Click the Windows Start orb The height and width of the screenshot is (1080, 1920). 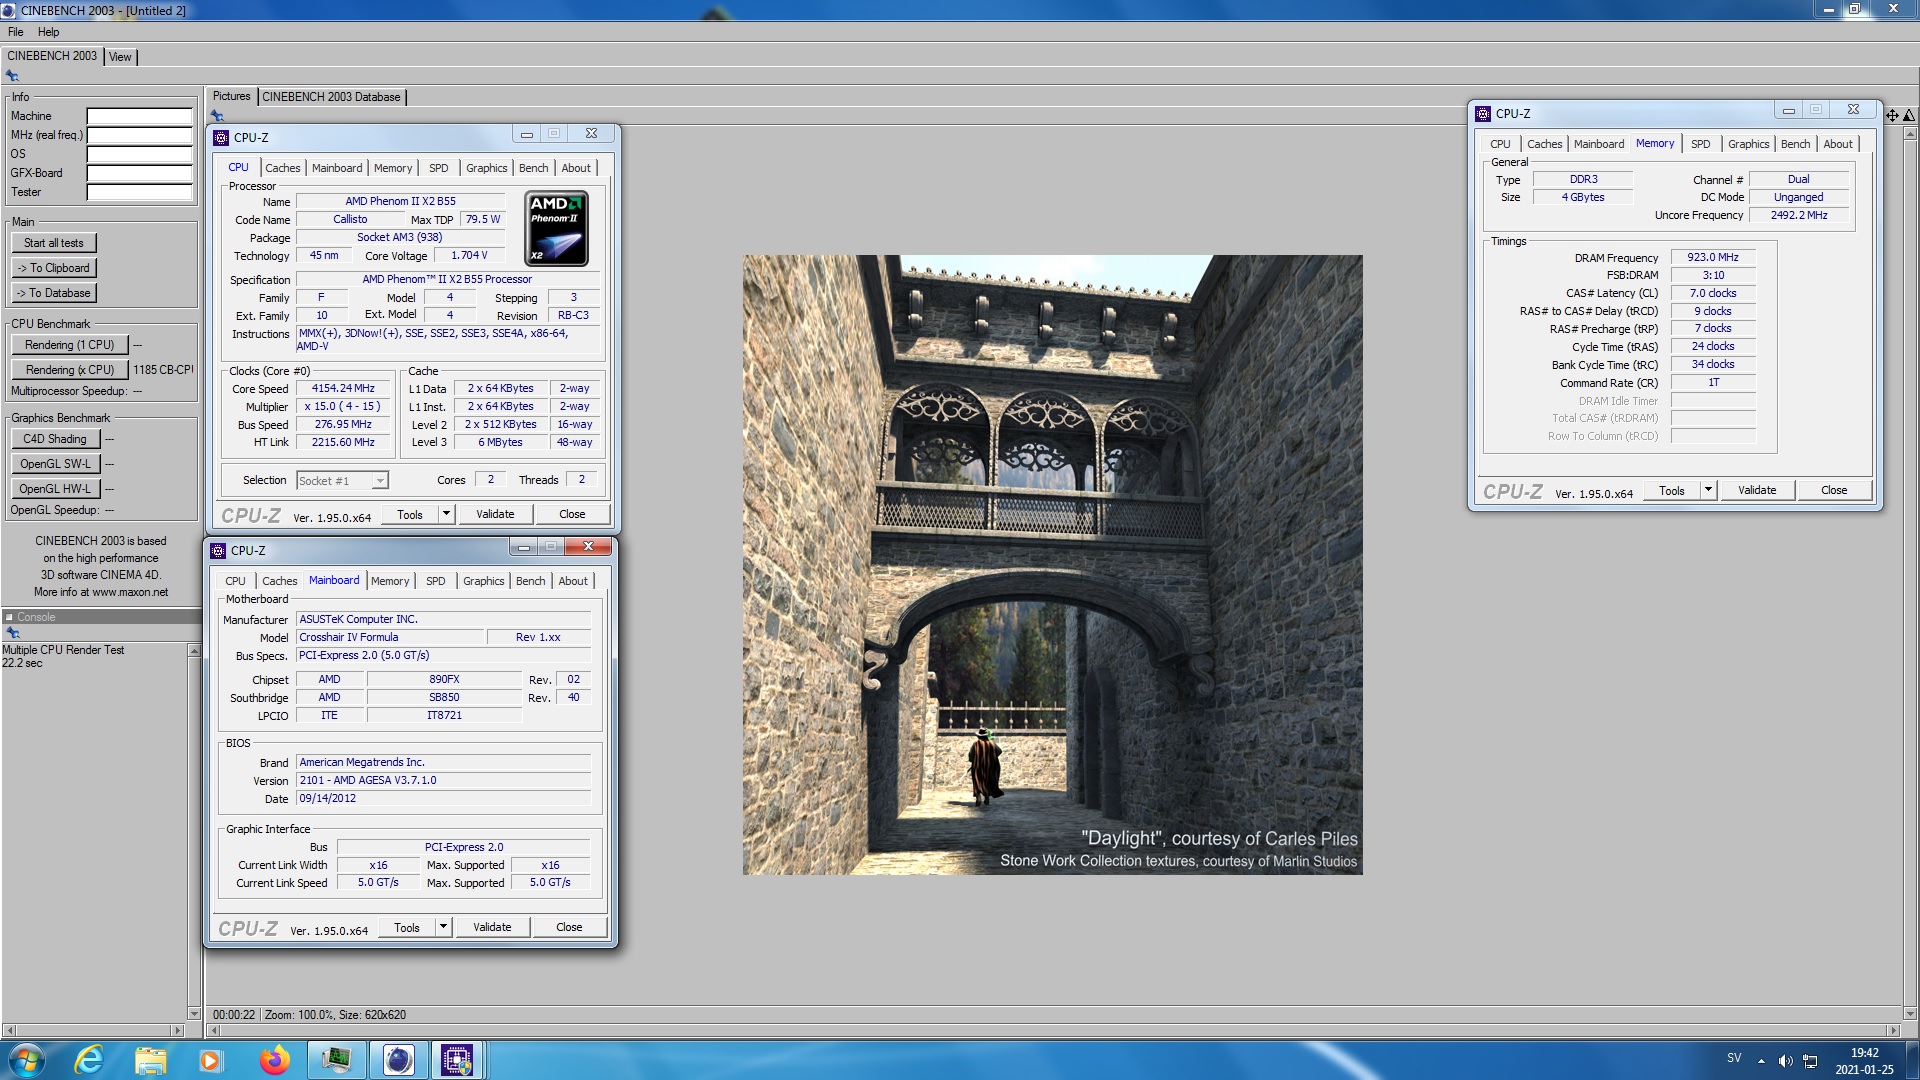tap(26, 1060)
